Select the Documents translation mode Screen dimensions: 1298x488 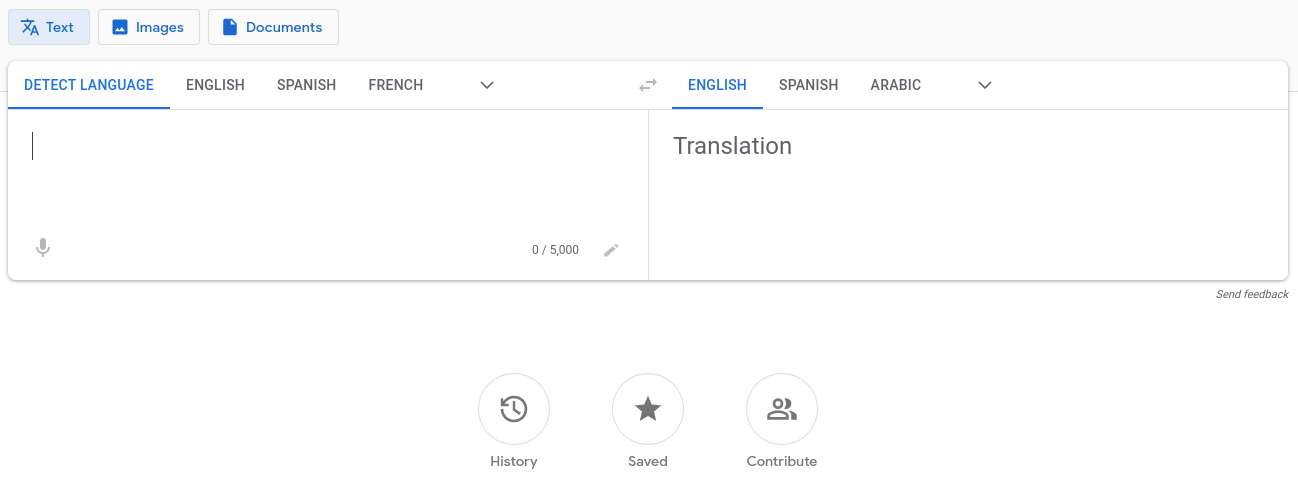tap(273, 27)
